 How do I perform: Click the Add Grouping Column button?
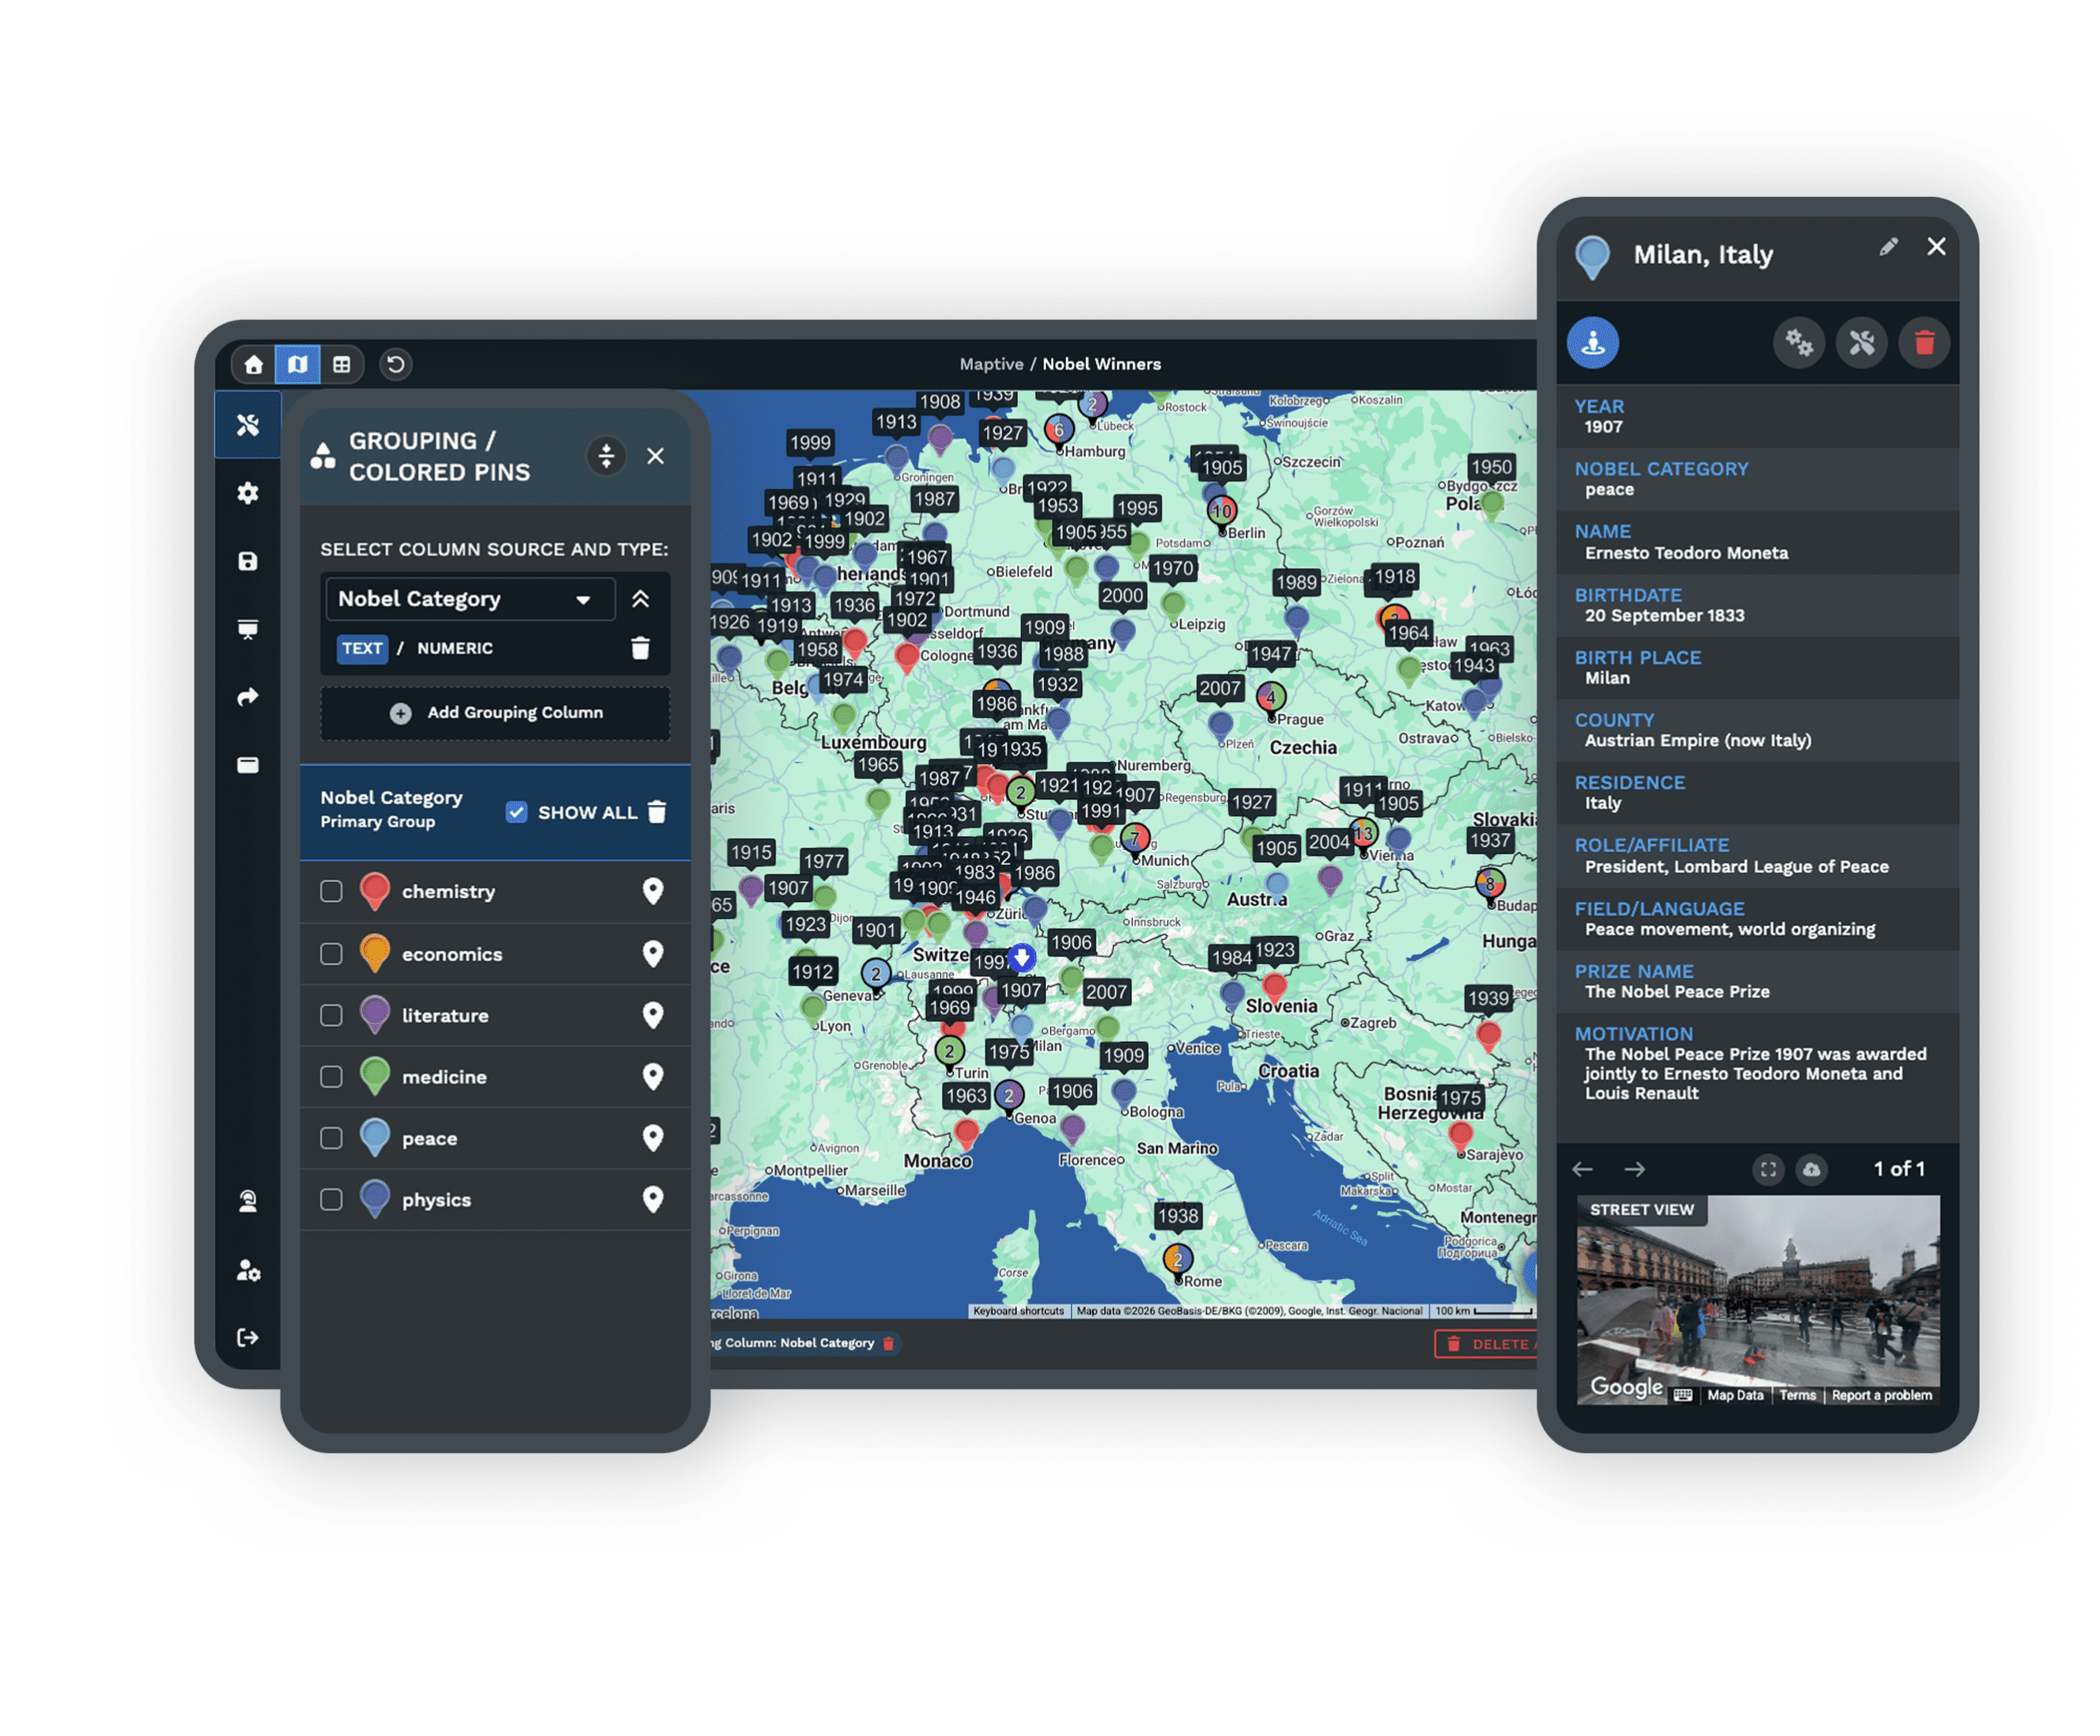coord(495,713)
